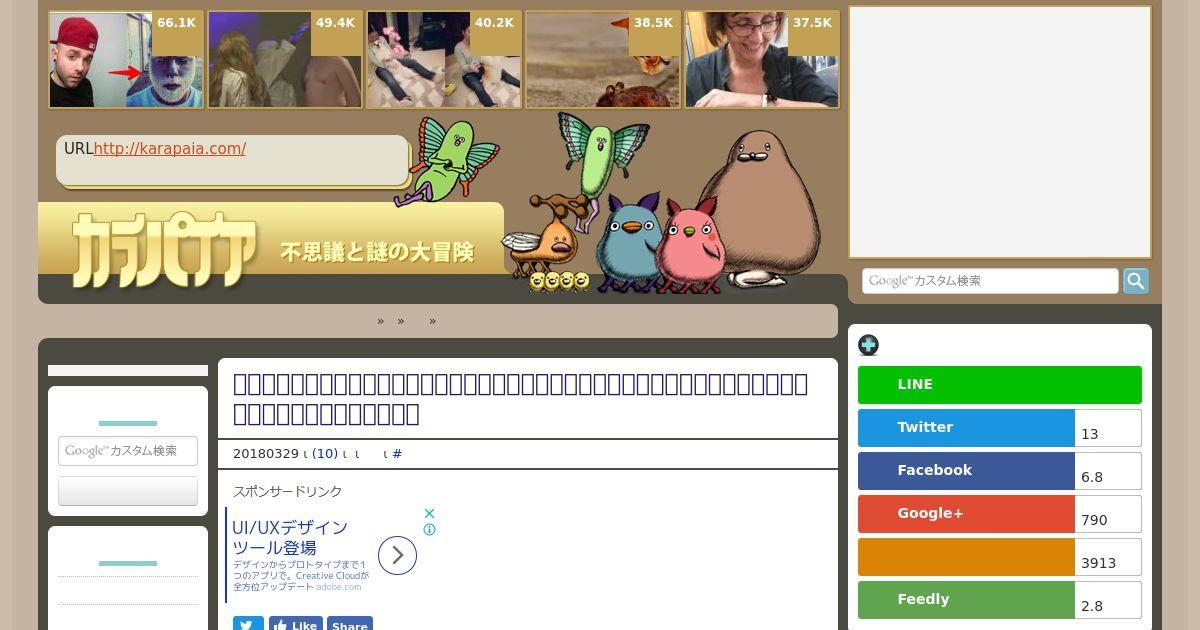Screen dimensions: 1200x630
Task: Click the Twitter count 13
Action: click(x=1090, y=434)
